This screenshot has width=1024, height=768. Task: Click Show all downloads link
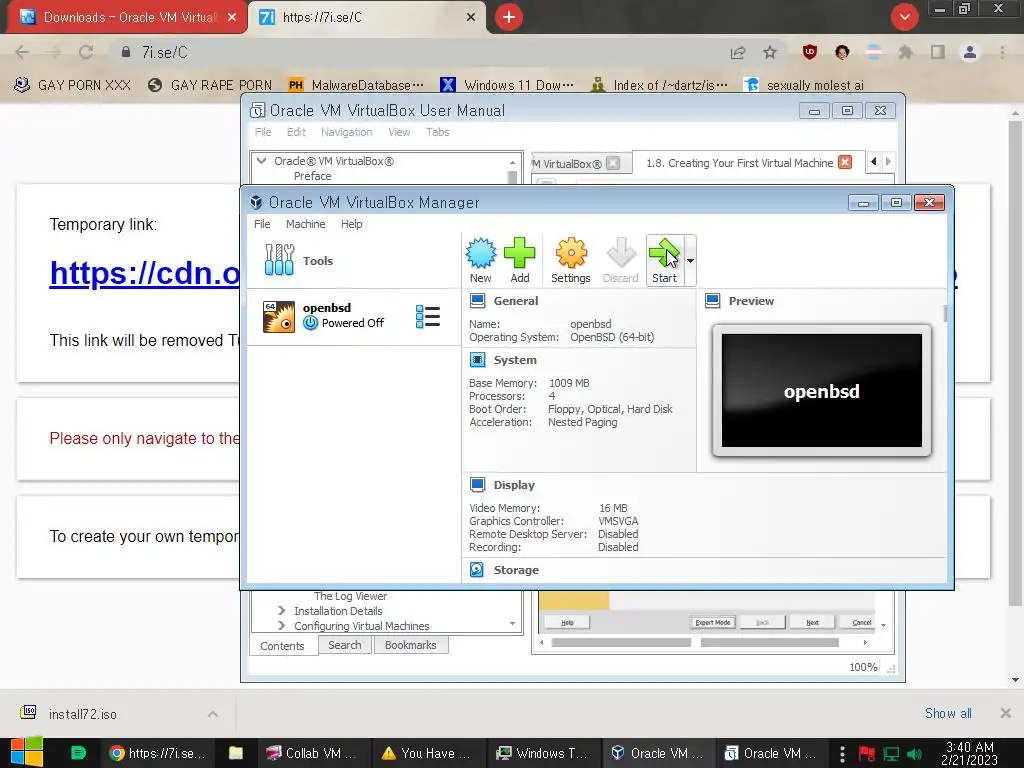coord(948,713)
